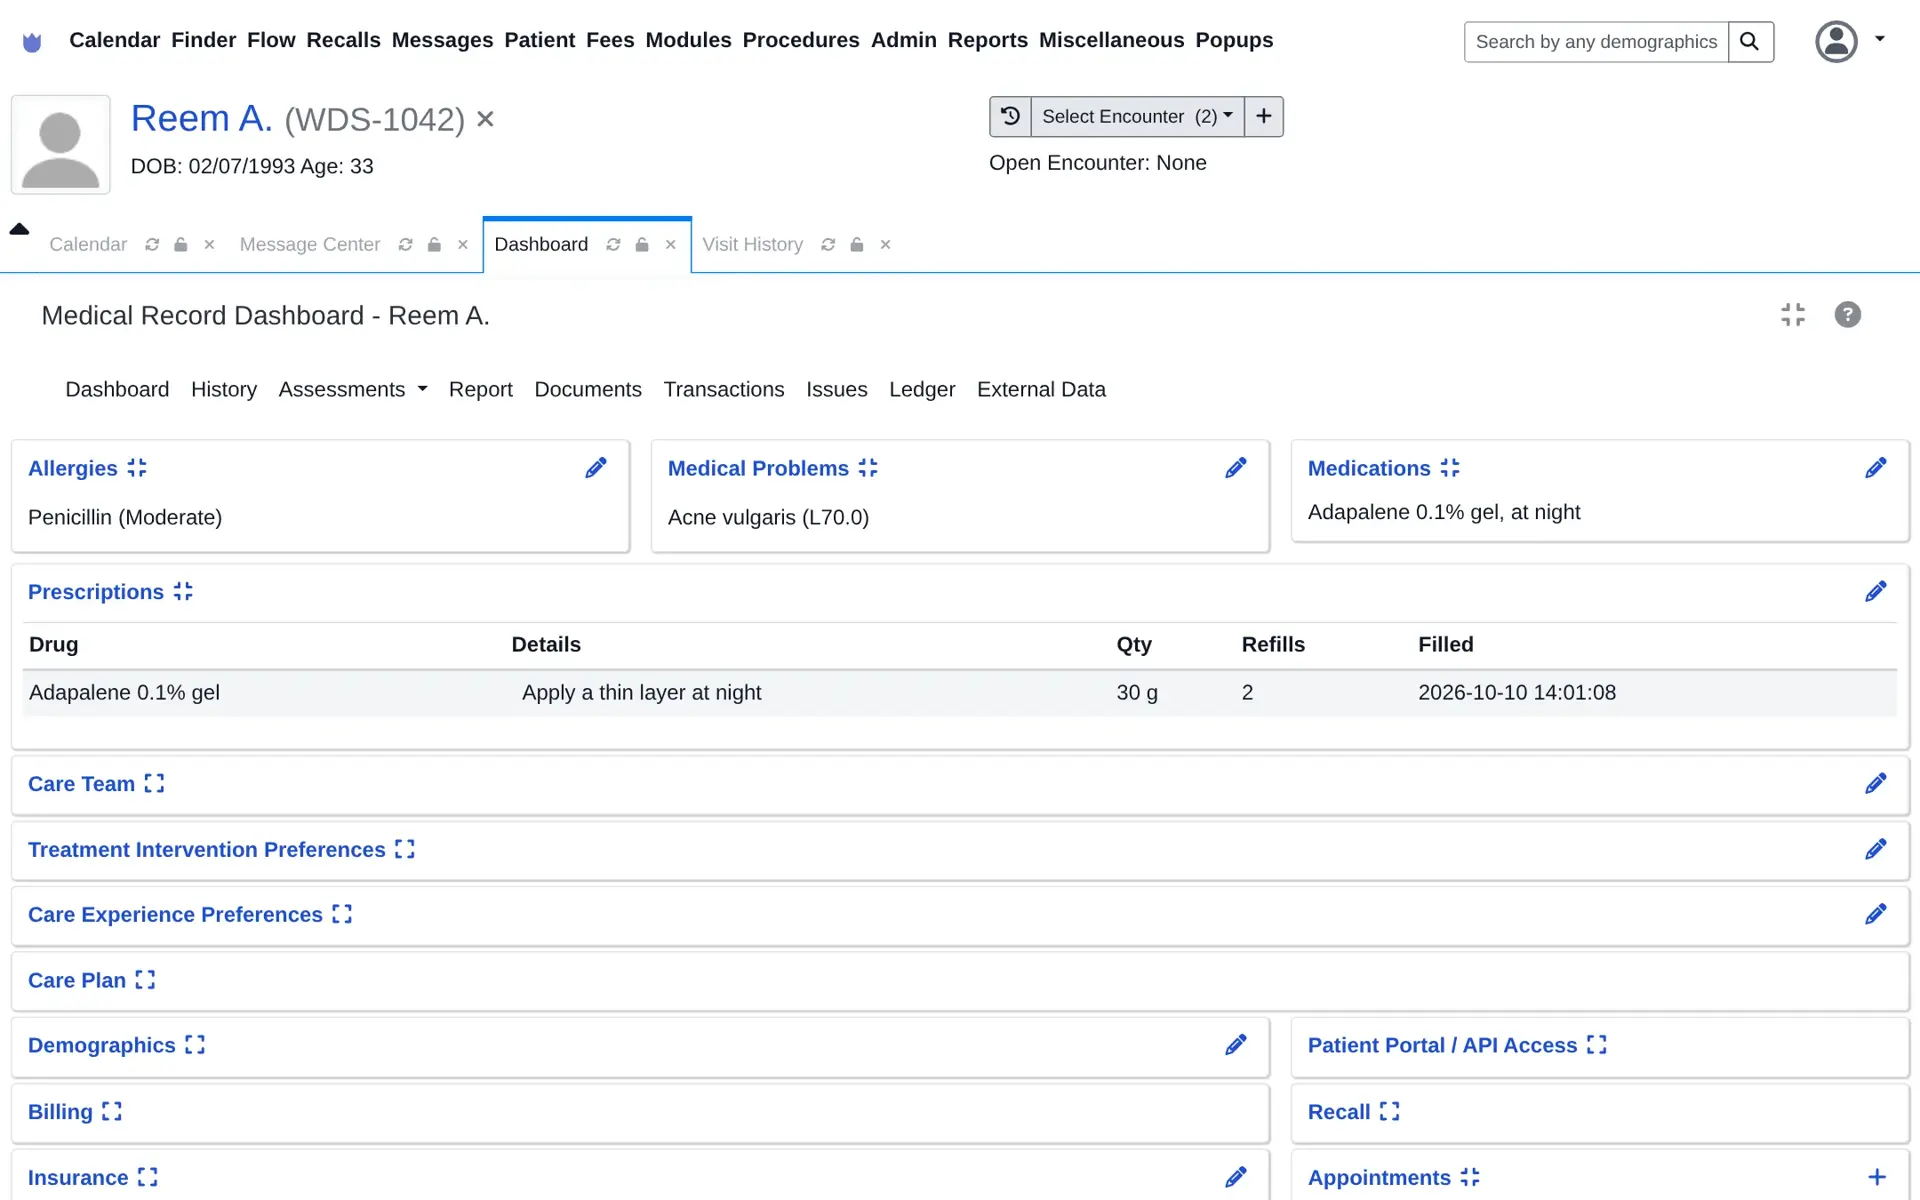
Task: Collapse the Appointments card
Action: [x=1470, y=1177]
